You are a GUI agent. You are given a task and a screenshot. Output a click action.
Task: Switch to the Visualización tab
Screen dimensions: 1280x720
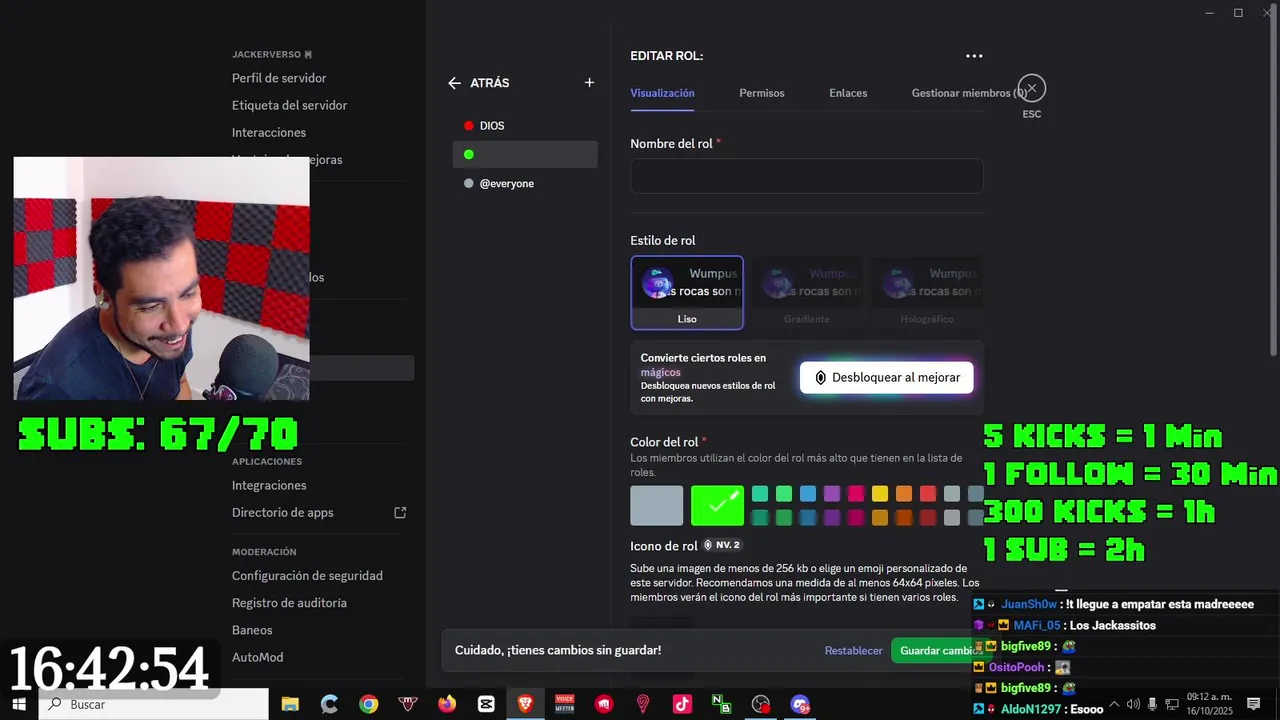click(662, 93)
